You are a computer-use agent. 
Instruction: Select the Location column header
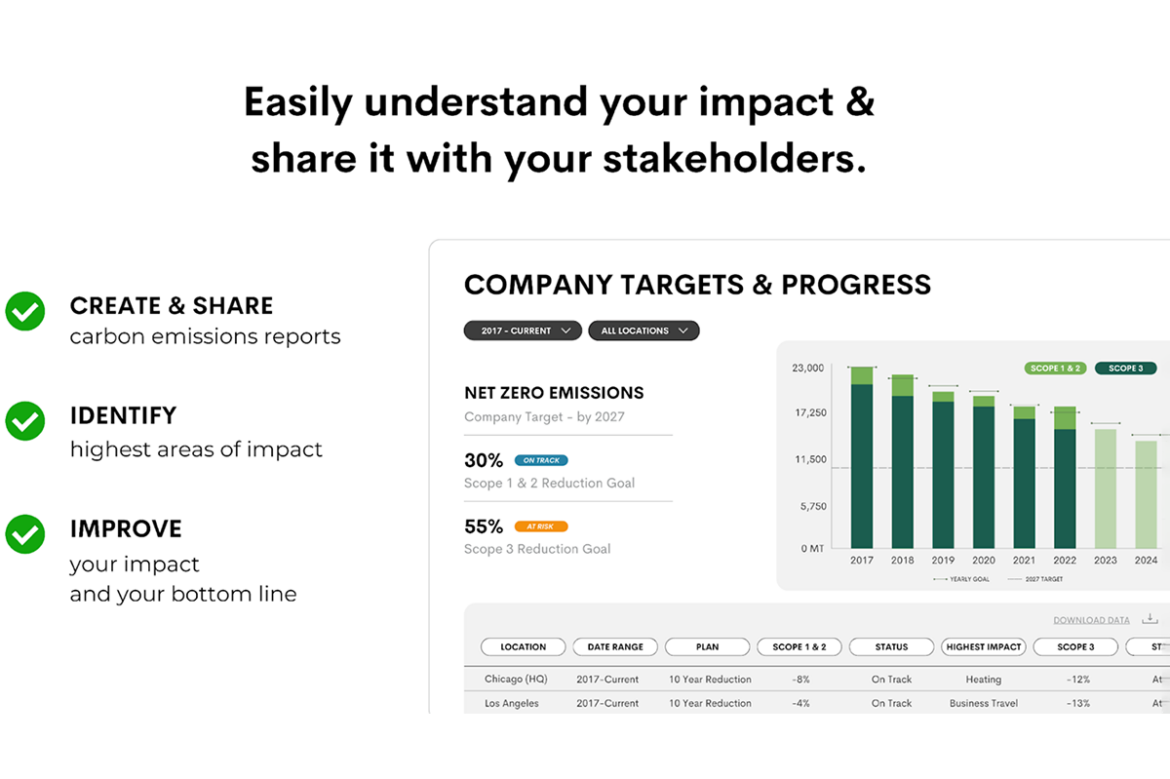(x=522, y=647)
